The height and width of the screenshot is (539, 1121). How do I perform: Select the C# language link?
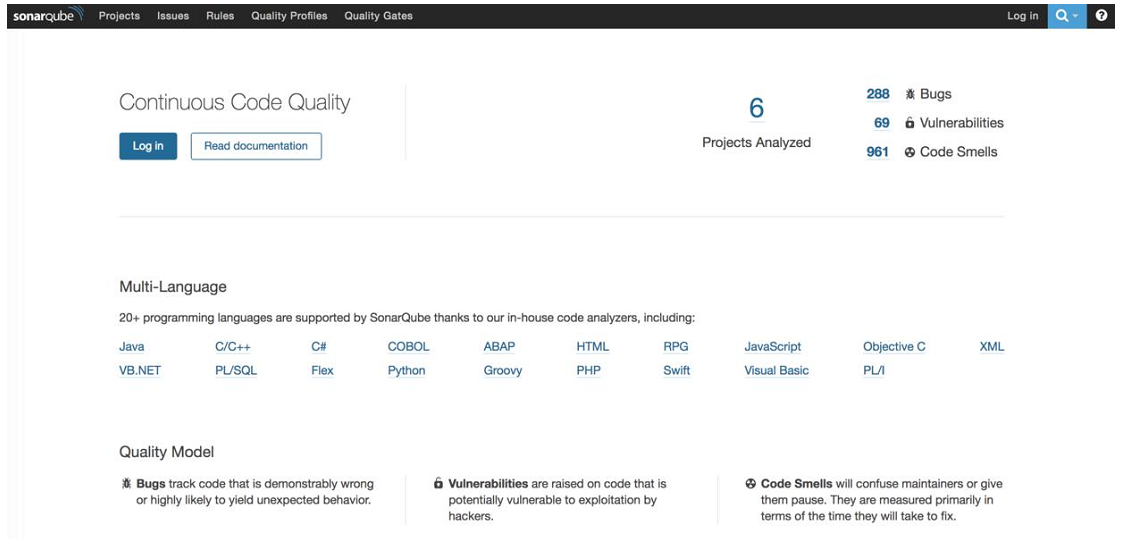coord(319,347)
